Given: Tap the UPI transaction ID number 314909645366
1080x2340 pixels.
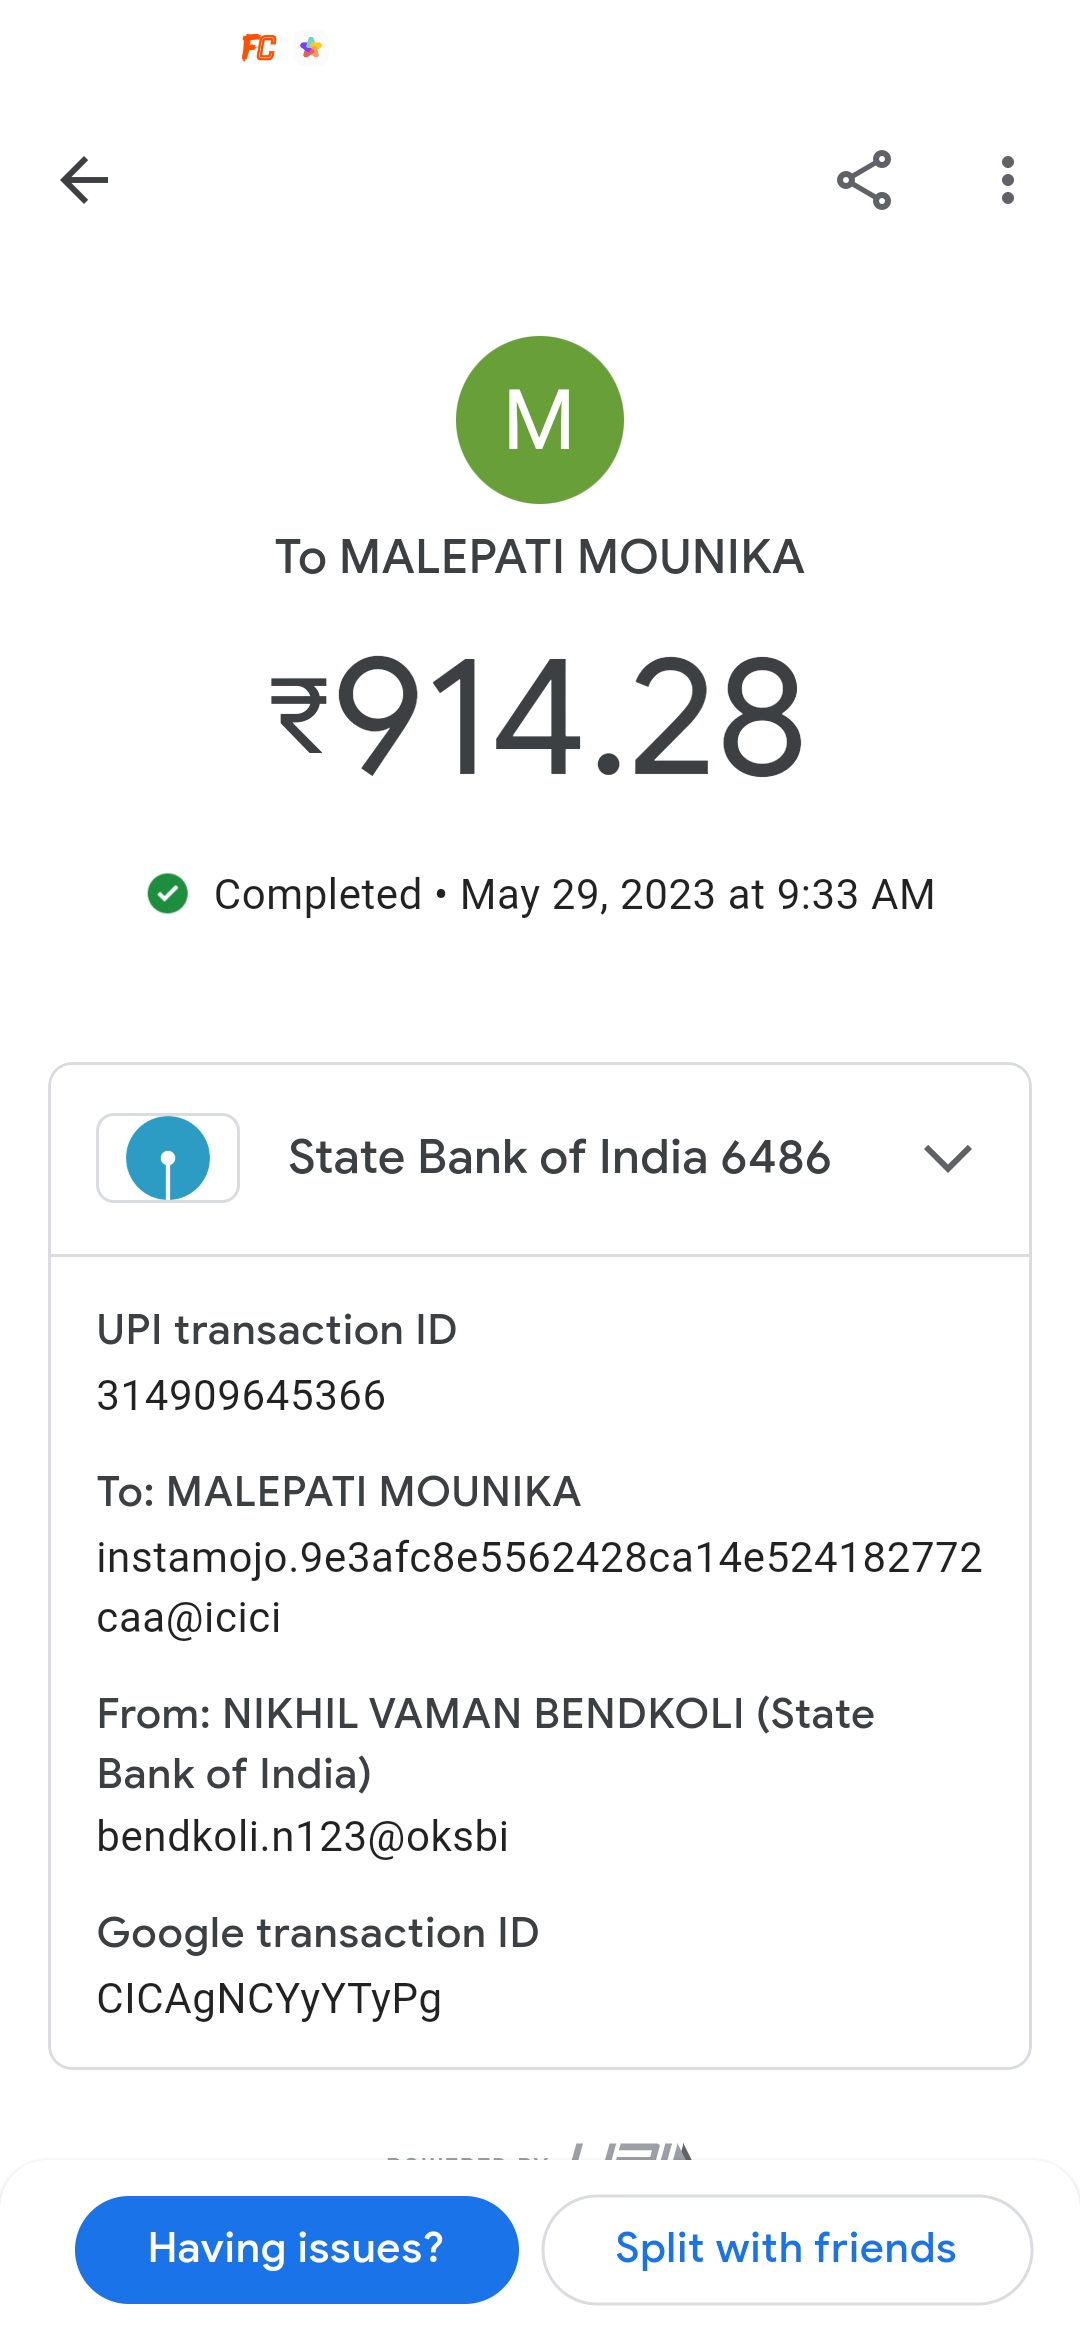Looking at the screenshot, I should click(x=241, y=1396).
